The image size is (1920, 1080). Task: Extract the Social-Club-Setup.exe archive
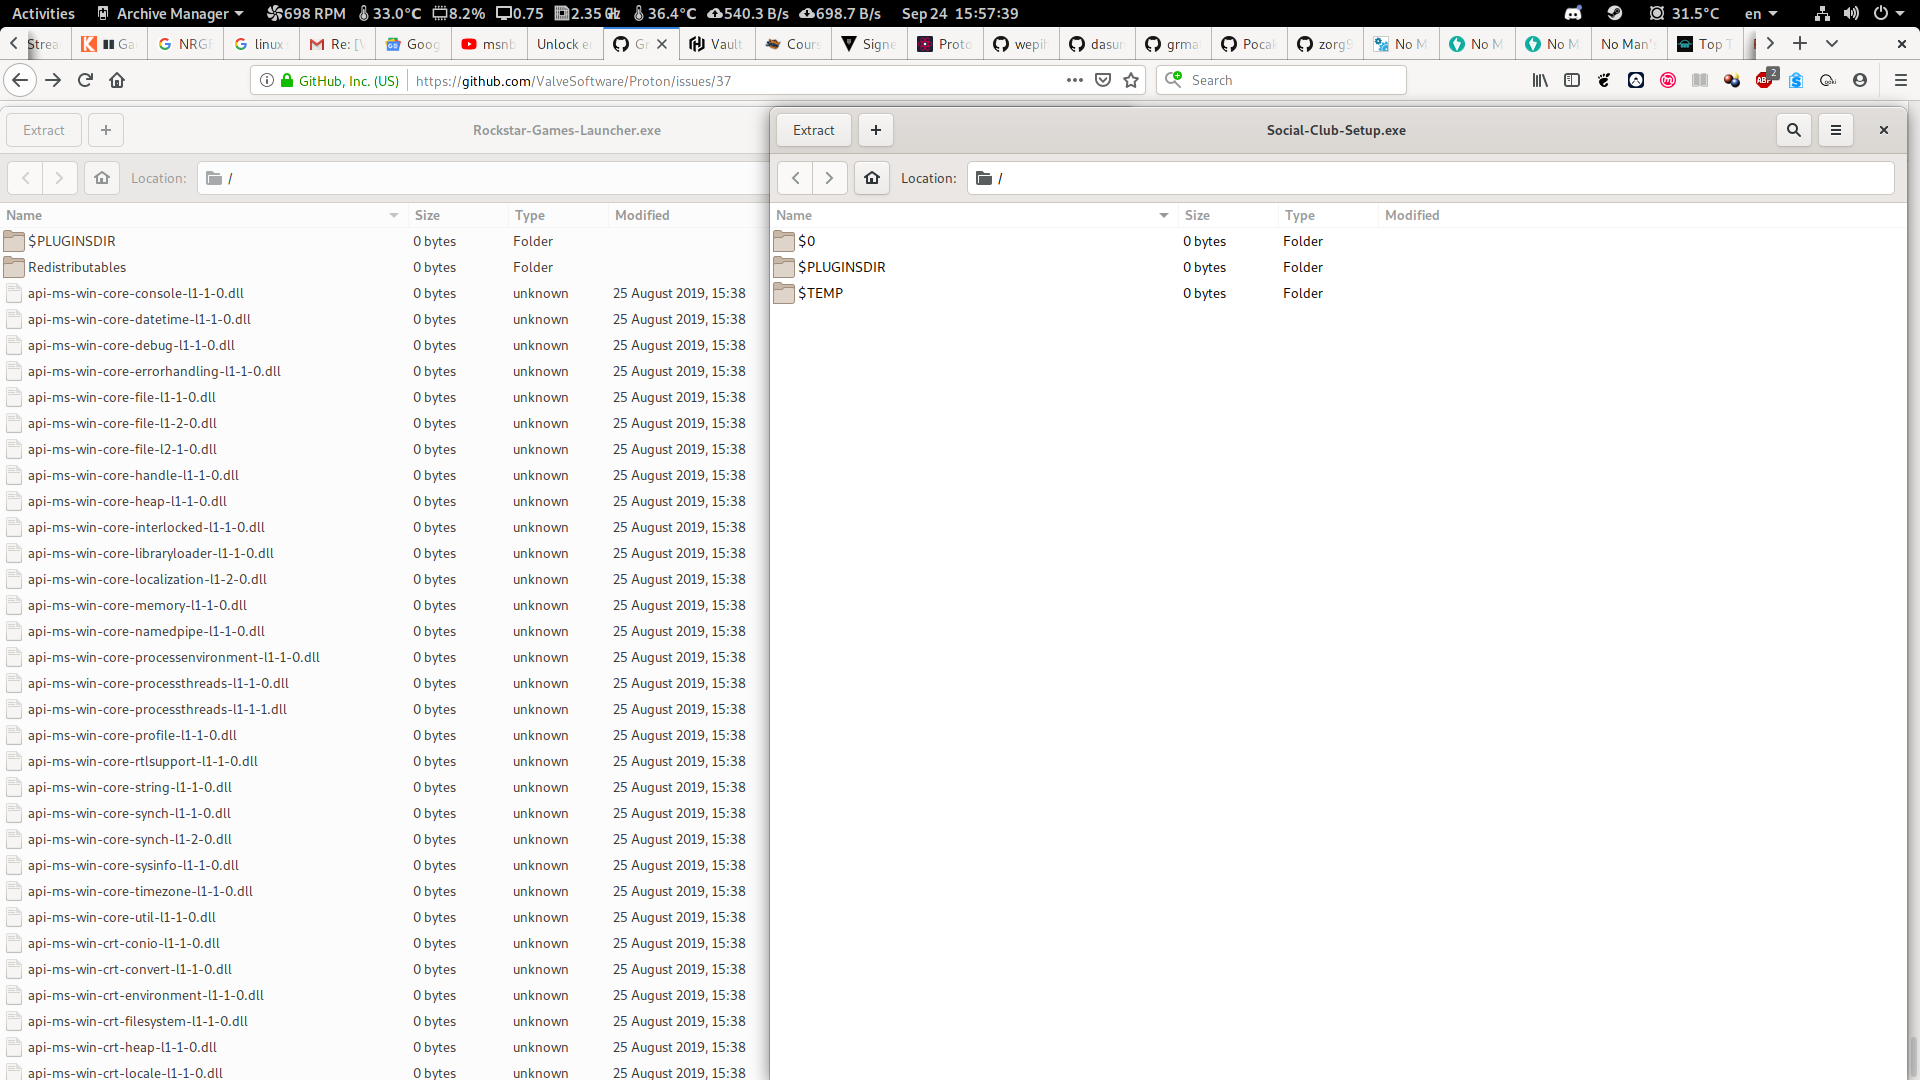pyautogui.click(x=814, y=130)
